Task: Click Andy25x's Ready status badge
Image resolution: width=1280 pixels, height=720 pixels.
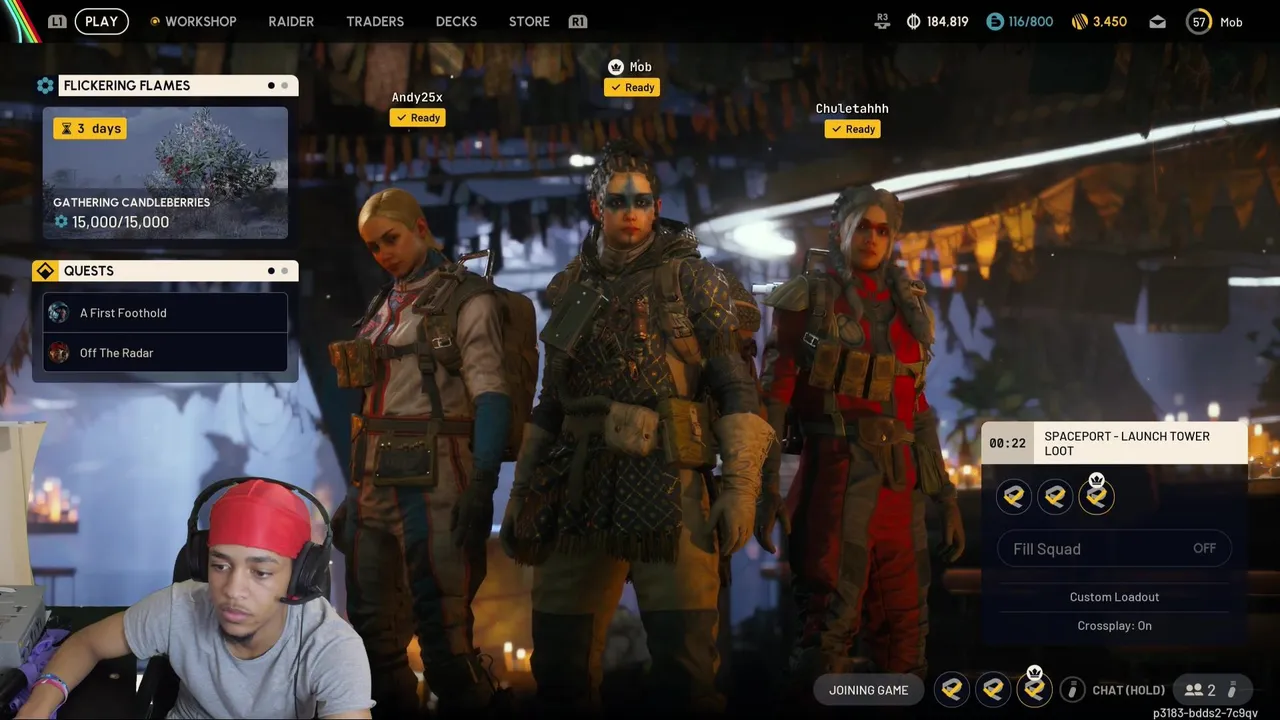Action: (x=417, y=118)
